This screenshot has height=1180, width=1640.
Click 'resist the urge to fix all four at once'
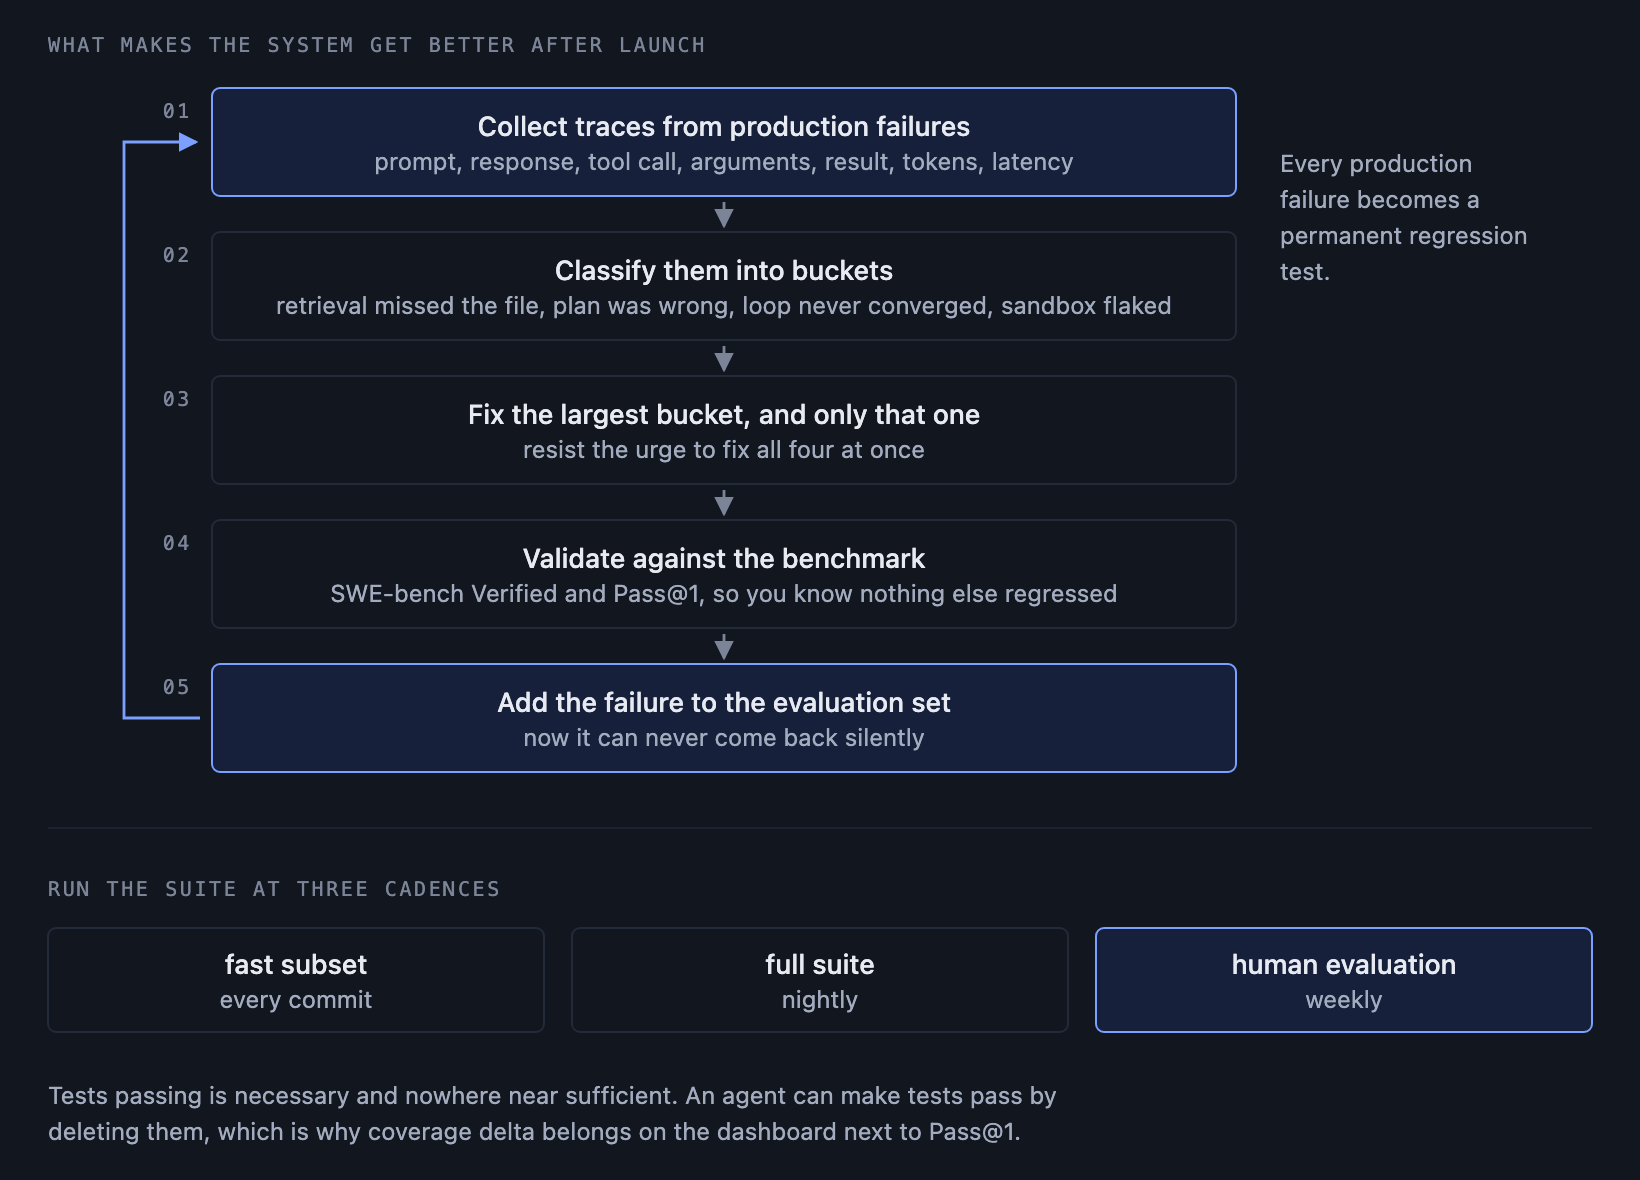pos(724,450)
